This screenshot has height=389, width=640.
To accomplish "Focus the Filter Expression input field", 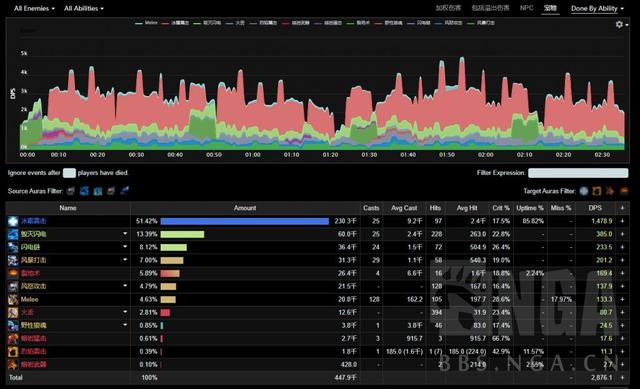I will click(x=578, y=173).
